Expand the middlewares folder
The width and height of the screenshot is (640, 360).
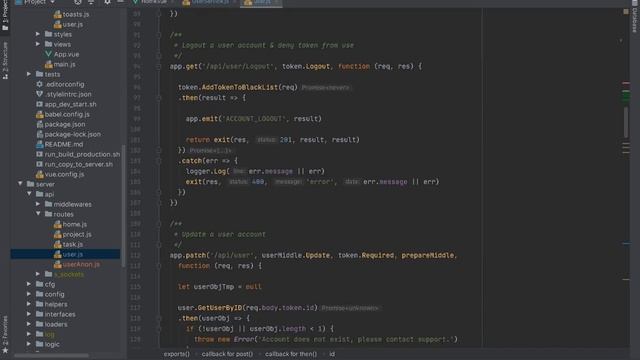[x=38, y=204]
